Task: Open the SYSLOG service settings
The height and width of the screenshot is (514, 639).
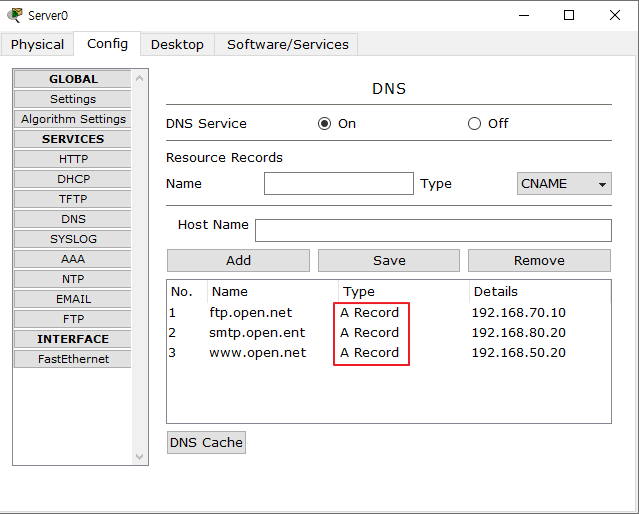Action: pyautogui.click(x=73, y=239)
